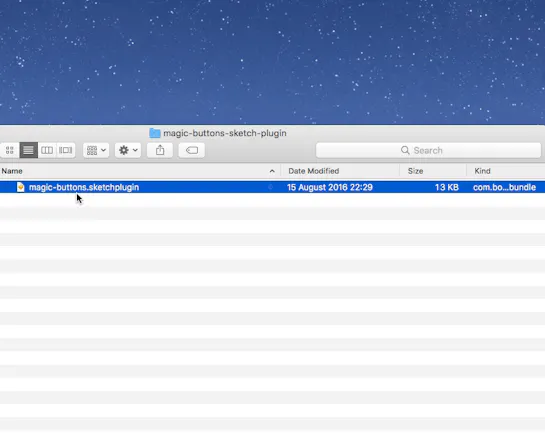The image size is (545, 440).
Task: Click the Edit Tags button
Action: [192, 150]
